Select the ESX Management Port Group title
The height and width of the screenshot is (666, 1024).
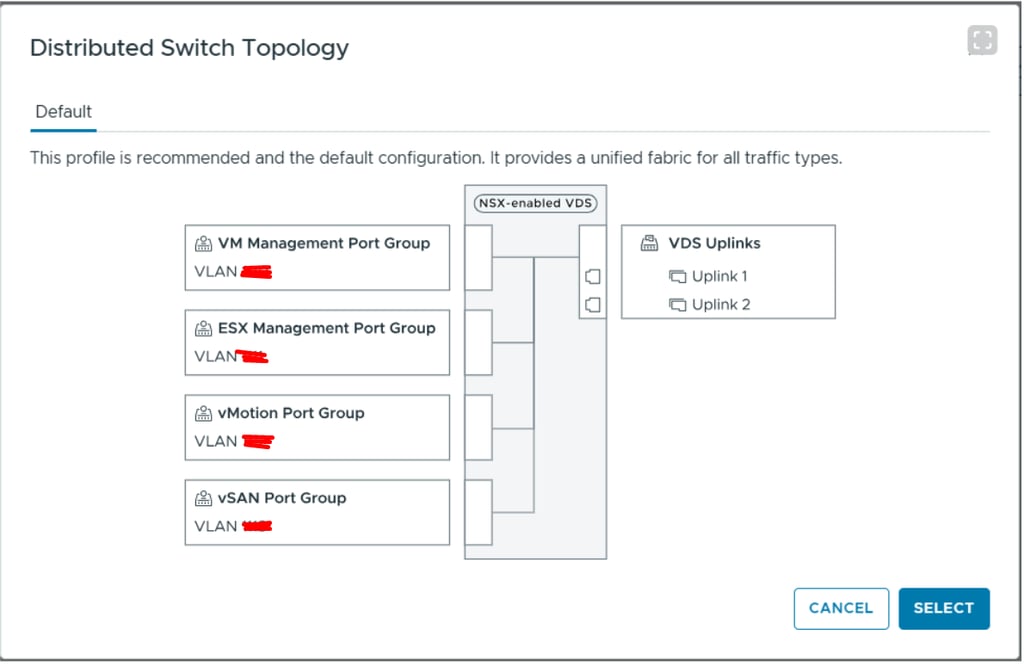(327, 328)
